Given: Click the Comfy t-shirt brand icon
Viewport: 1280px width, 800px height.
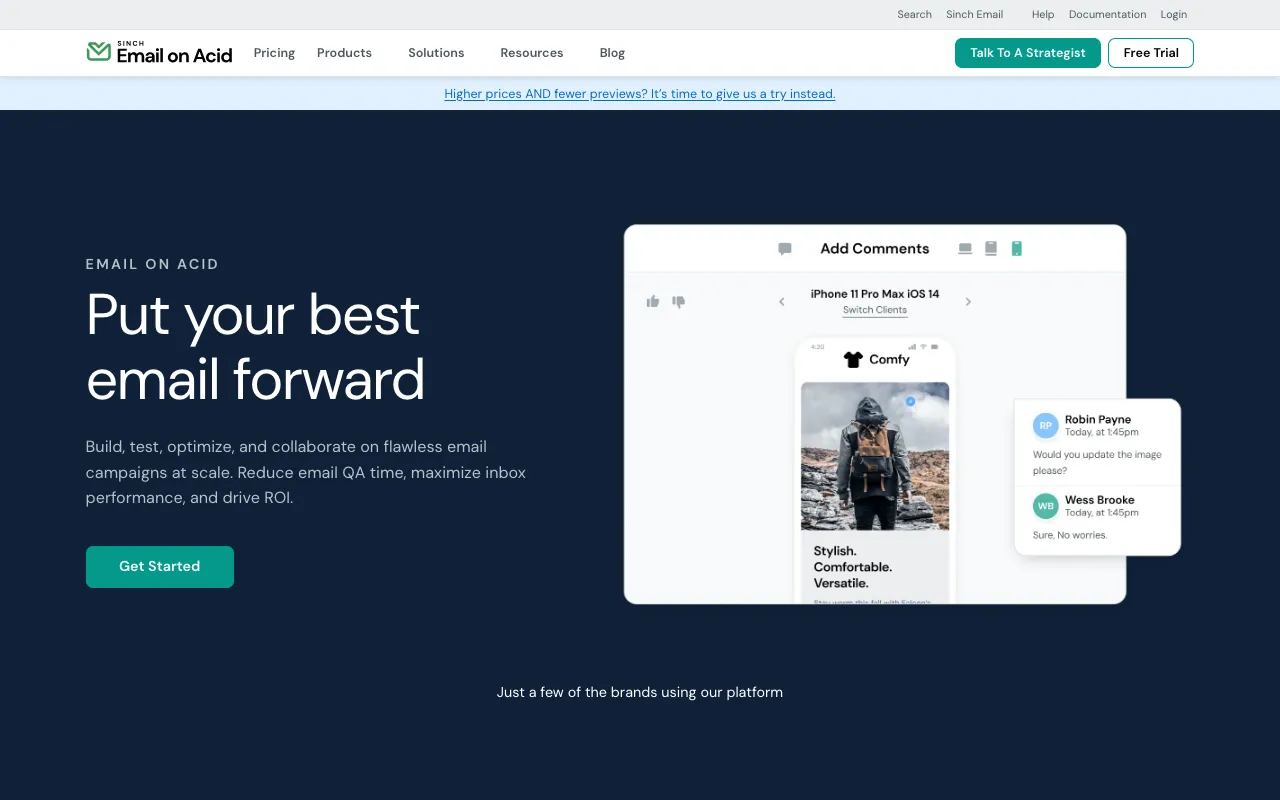Looking at the screenshot, I should [x=854, y=359].
